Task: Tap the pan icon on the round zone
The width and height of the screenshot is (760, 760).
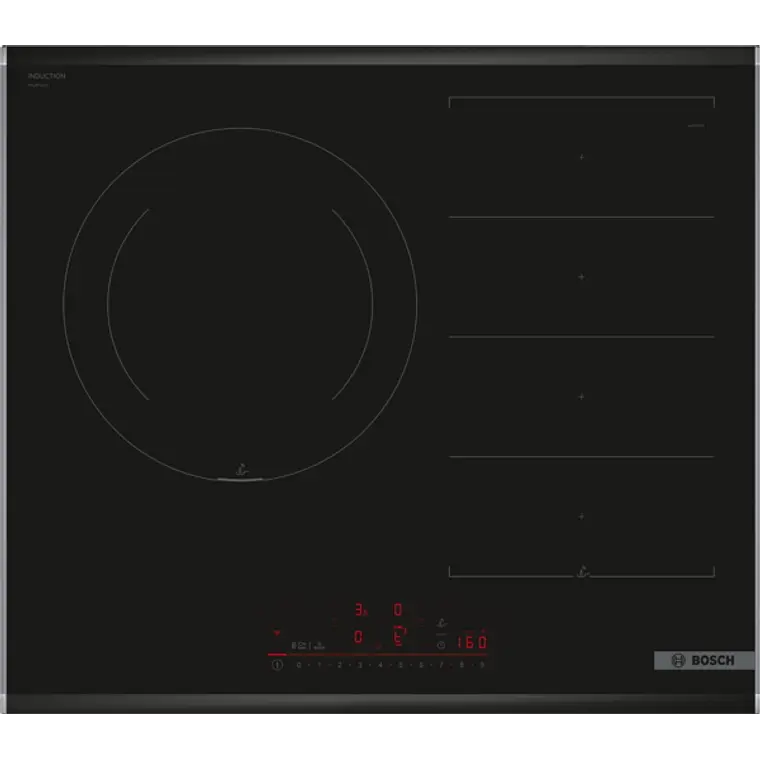Action: pyautogui.click(x=240, y=466)
